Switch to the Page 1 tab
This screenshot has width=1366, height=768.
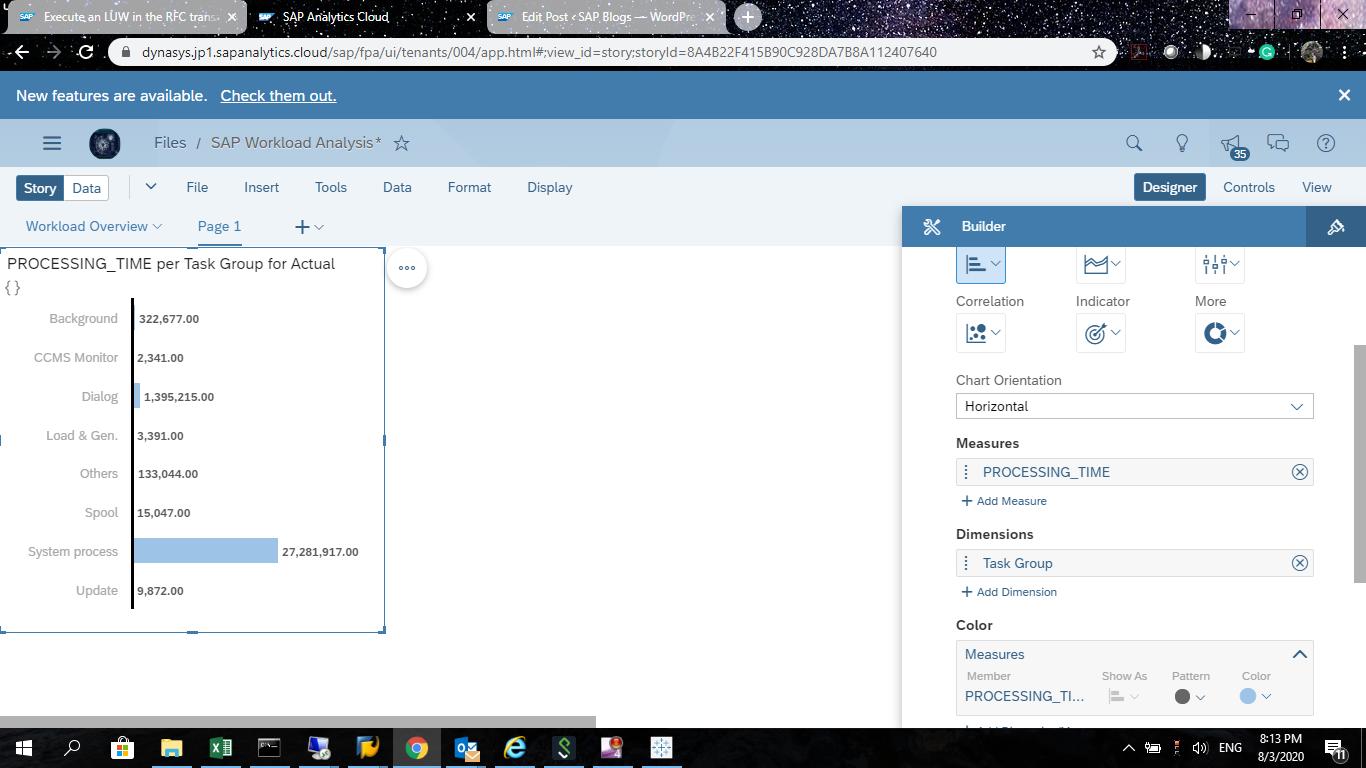pyautogui.click(x=219, y=226)
